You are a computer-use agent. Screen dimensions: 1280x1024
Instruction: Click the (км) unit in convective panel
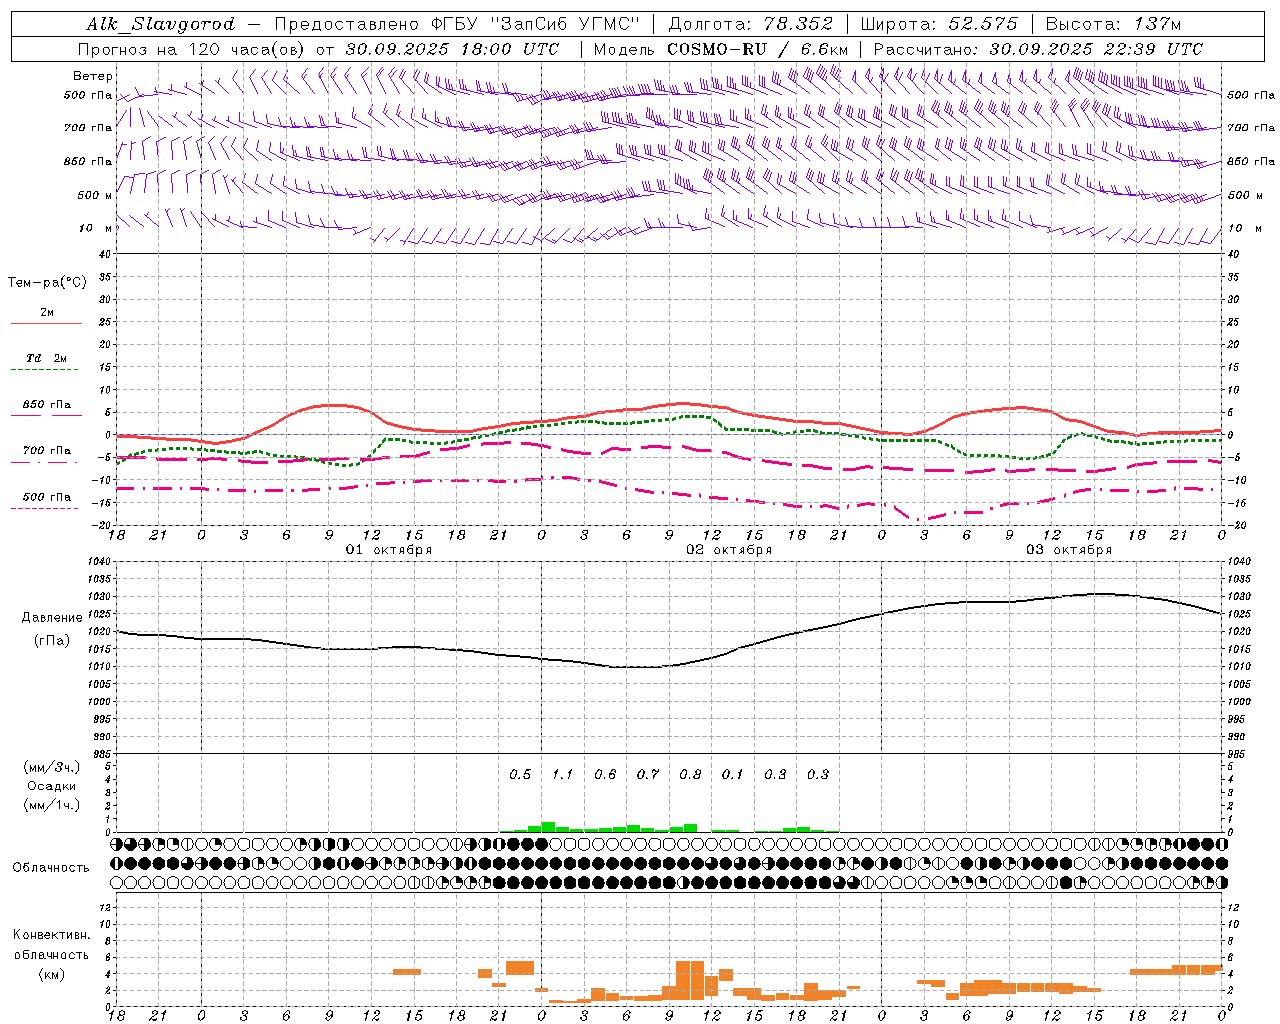52,974
